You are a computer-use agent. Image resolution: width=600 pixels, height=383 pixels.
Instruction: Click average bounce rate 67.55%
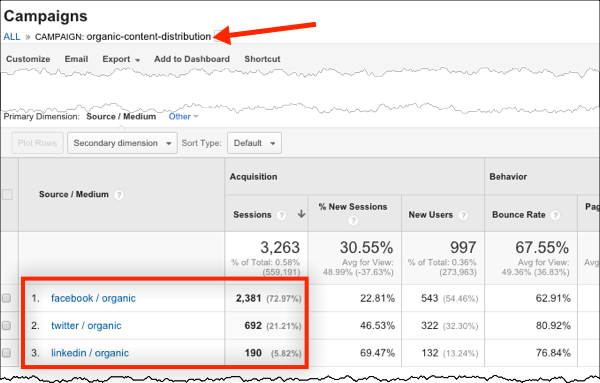click(x=542, y=248)
